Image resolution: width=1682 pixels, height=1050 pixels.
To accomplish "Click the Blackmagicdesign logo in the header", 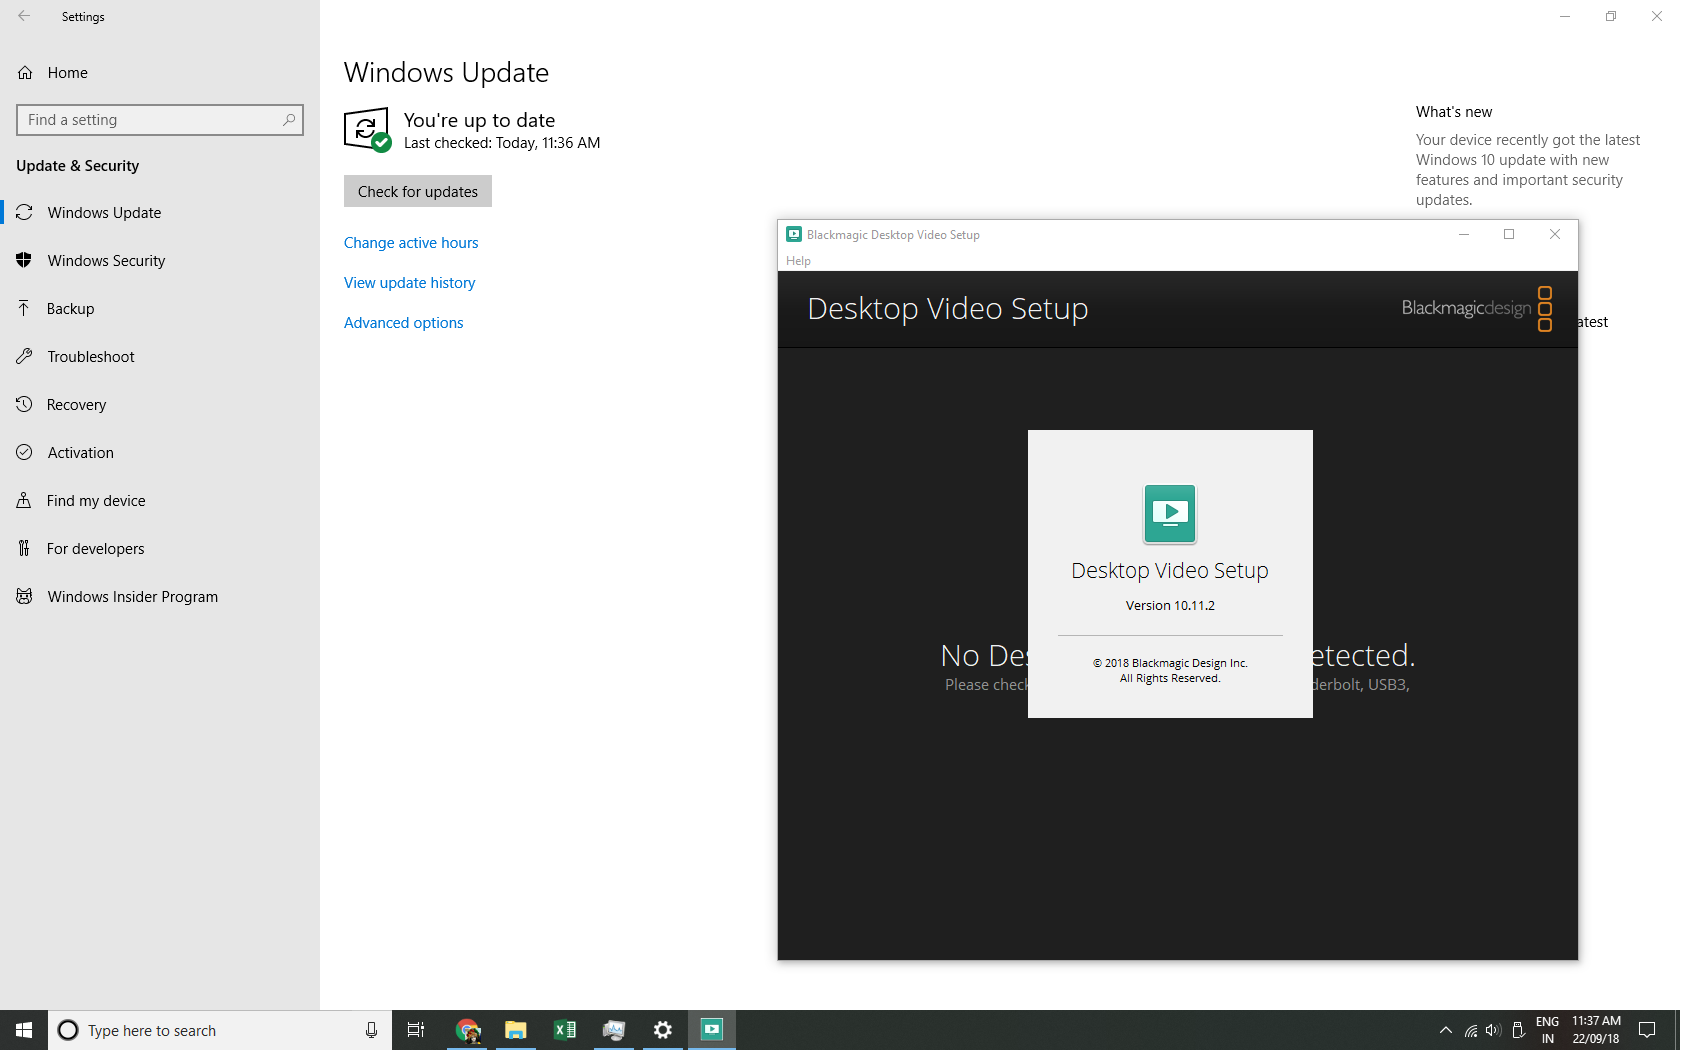I will tap(1477, 309).
